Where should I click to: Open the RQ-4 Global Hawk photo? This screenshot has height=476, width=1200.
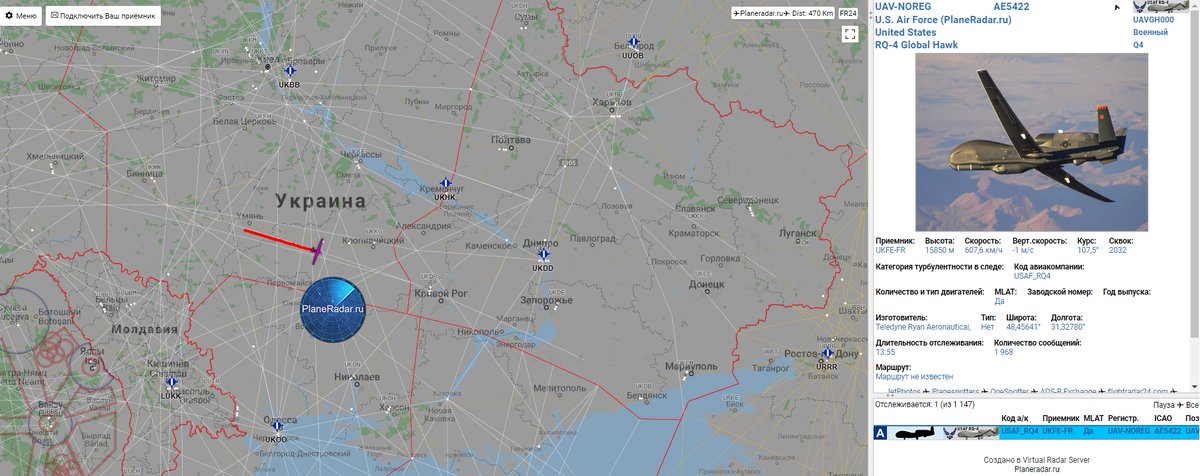click(1031, 143)
